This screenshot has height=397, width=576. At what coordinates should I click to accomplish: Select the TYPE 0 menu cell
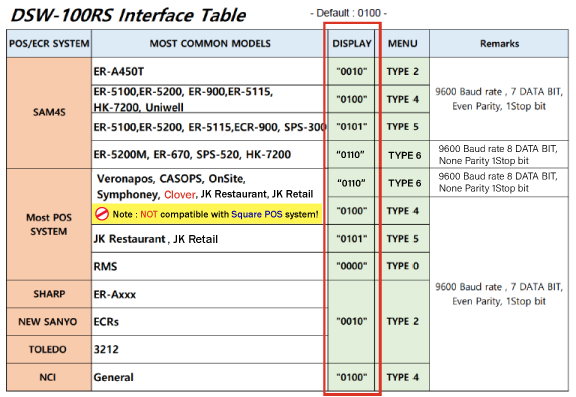pos(403,266)
